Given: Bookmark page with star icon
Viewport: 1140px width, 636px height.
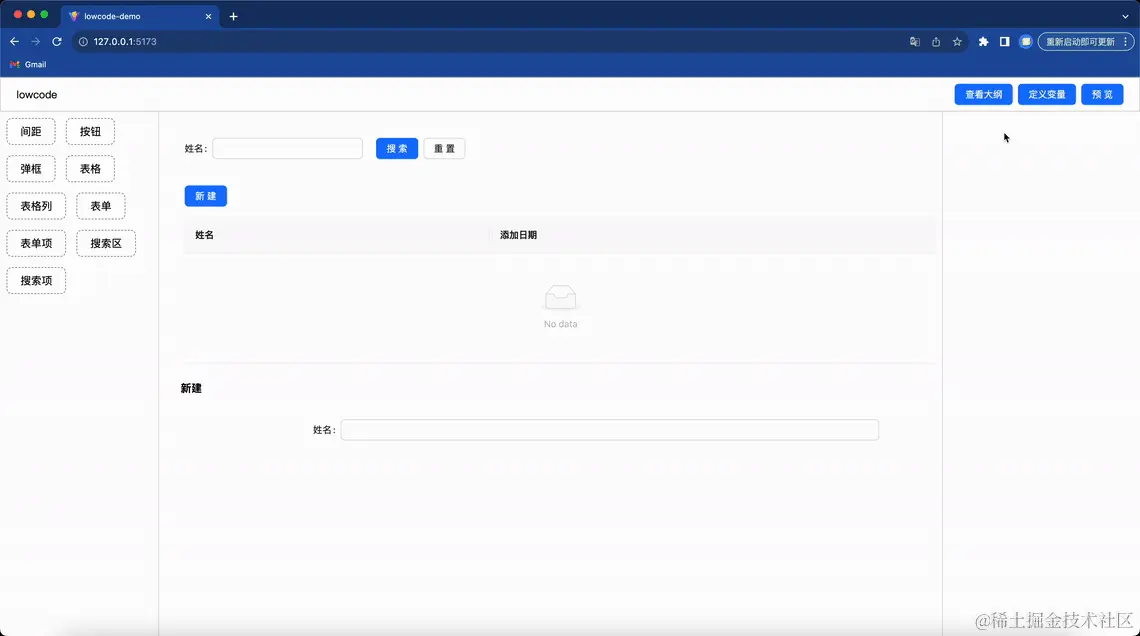Looking at the screenshot, I should click(957, 41).
